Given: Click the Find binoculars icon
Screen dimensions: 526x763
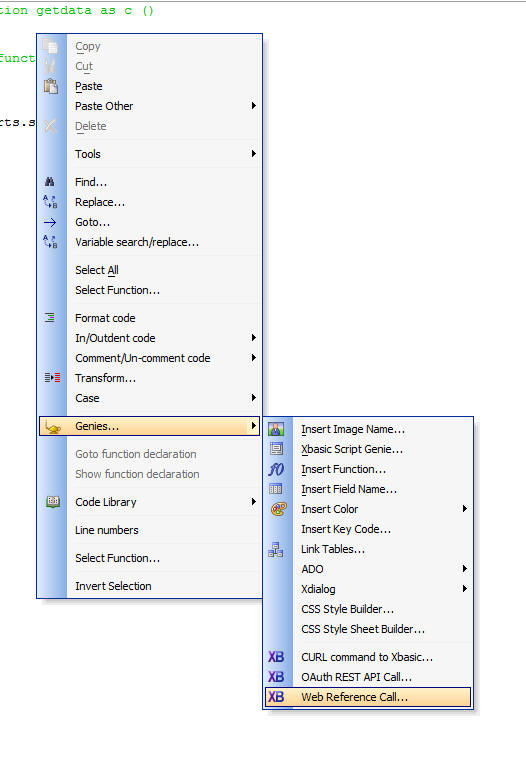Looking at the screenshot, I should [50, 182].
